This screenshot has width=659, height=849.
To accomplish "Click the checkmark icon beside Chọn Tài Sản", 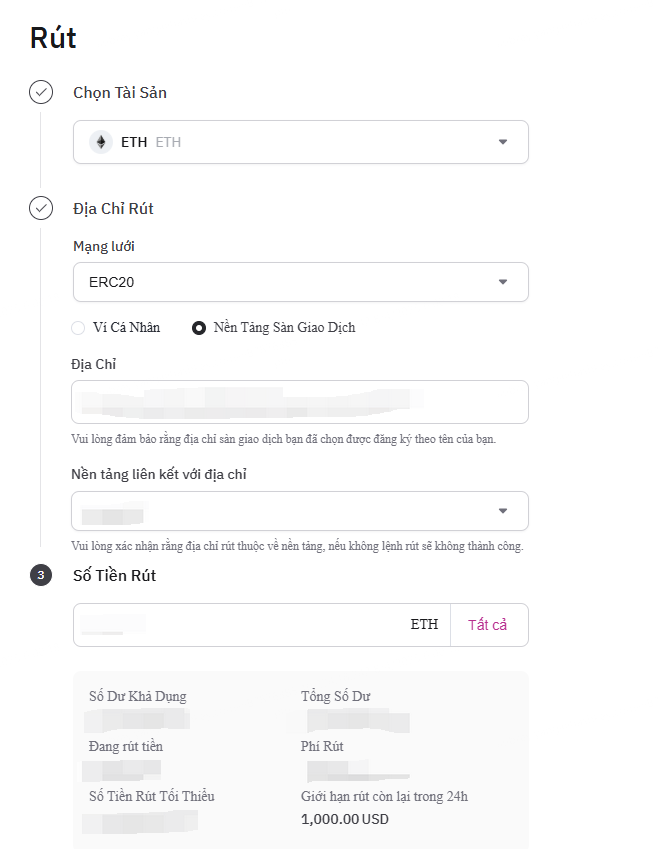I will point(41,93).
